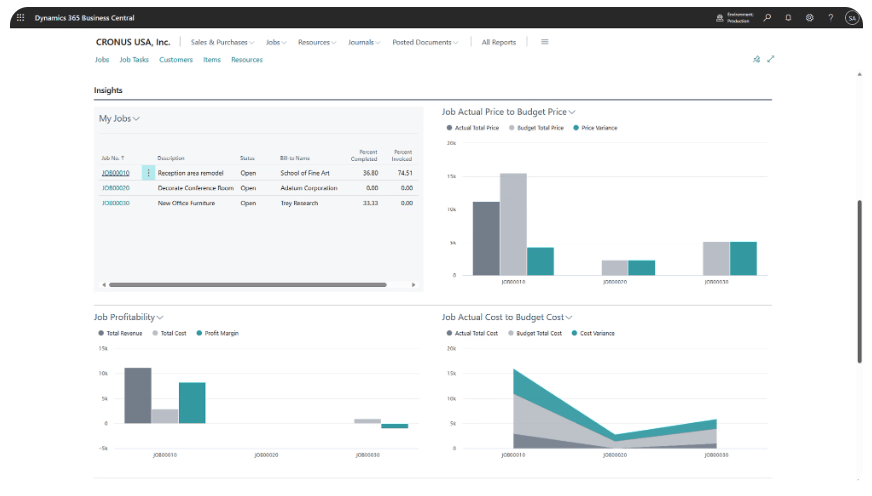
Task: Toggle Cost Variance legend series
Action: click(593, 333)
